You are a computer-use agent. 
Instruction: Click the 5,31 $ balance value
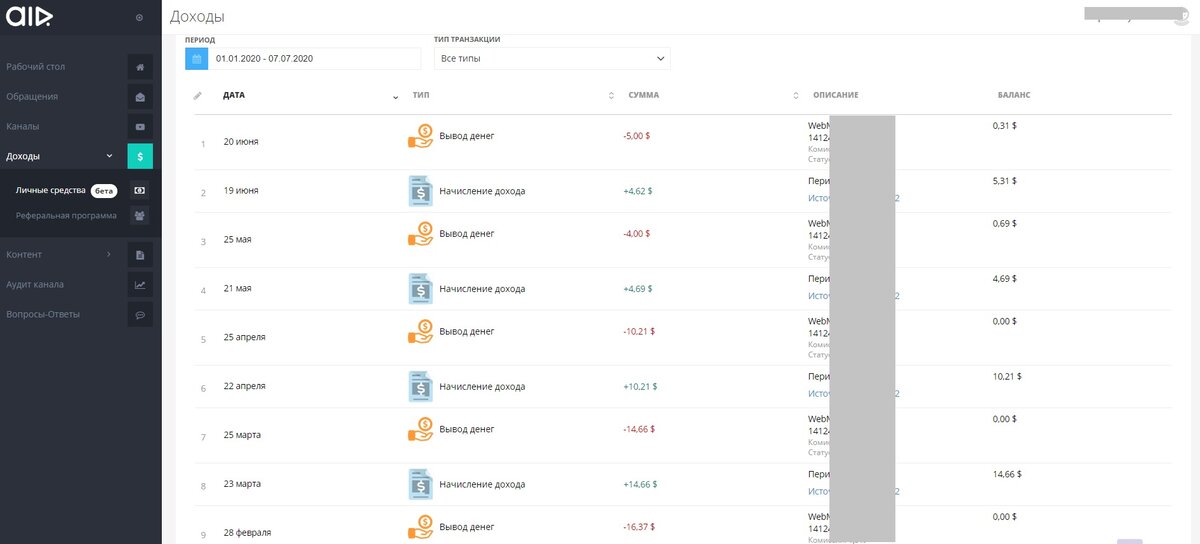coord(1004,181)
